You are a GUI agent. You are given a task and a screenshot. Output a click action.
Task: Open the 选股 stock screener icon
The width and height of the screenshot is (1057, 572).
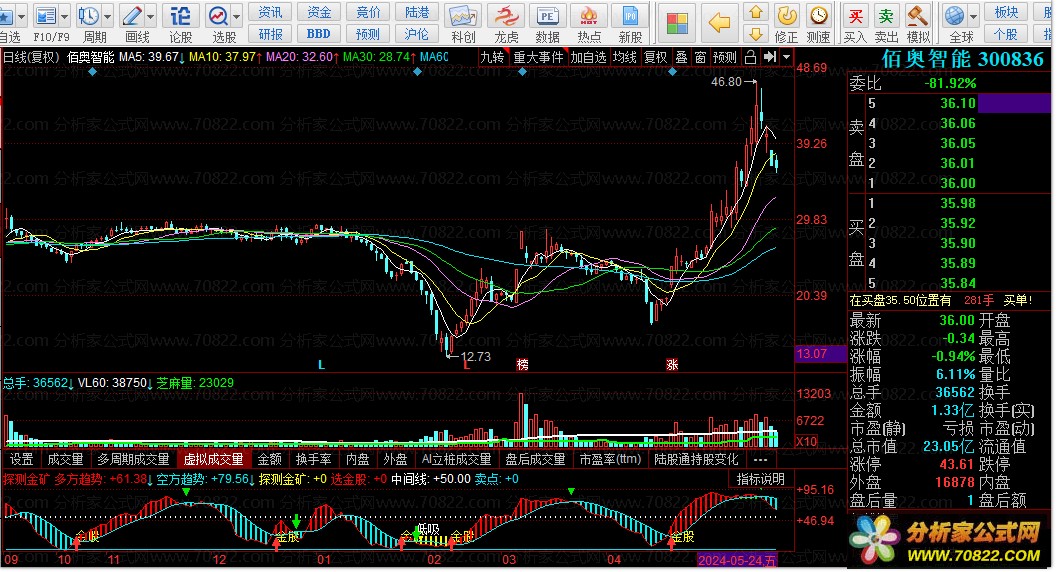pos(218,15)
